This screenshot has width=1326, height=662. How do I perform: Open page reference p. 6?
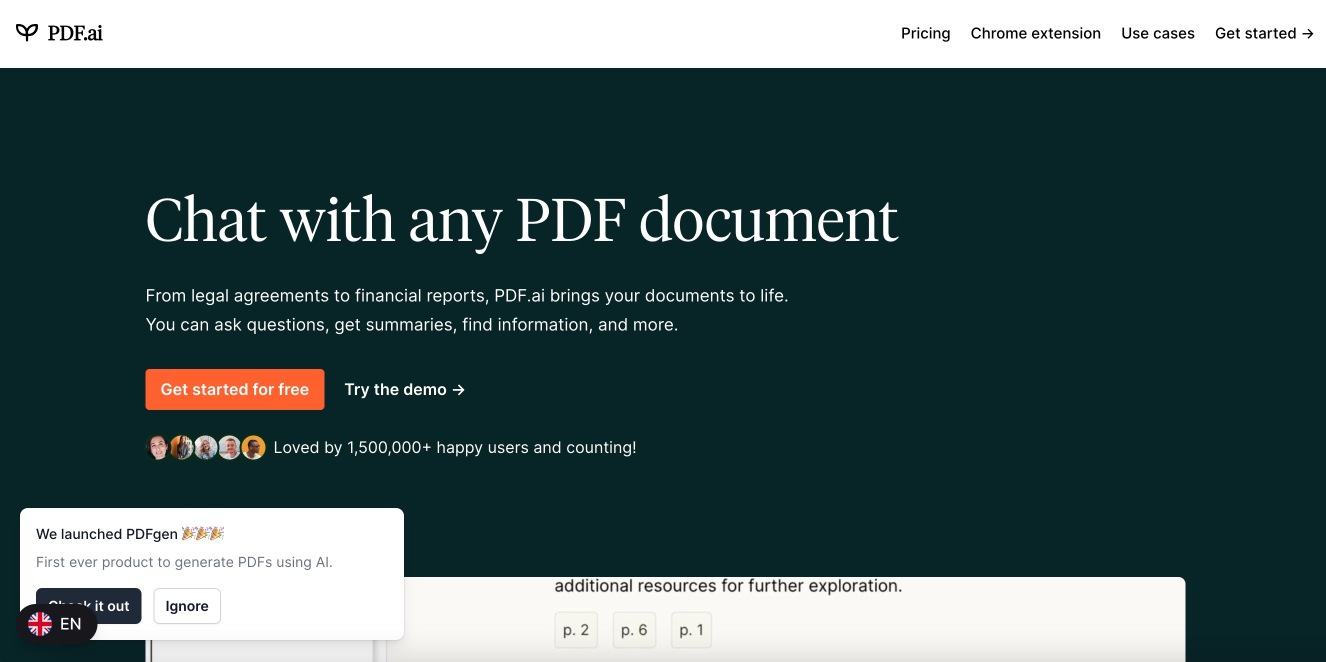(x=634, y=630)
